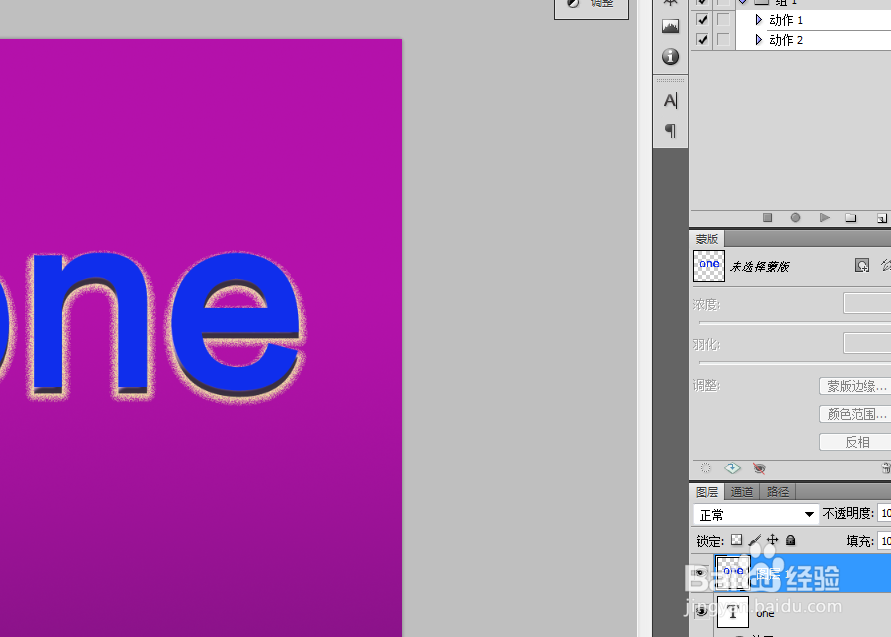Open the Paragraph panel icon
The width and height of the screenshot is (891, 637).
click(x=671, y=131)
